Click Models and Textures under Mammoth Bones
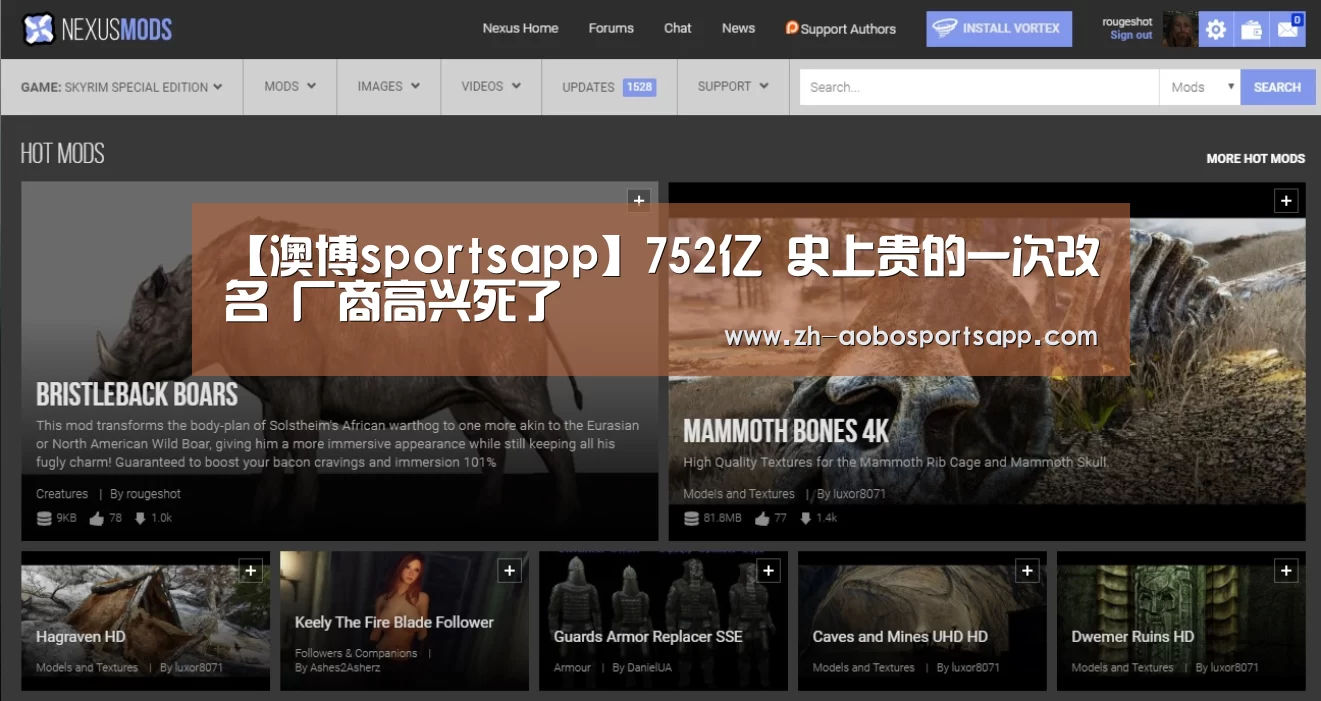The width and height of the screenshot is (1321, 701). pyautogui.click(x=739, y=494)
